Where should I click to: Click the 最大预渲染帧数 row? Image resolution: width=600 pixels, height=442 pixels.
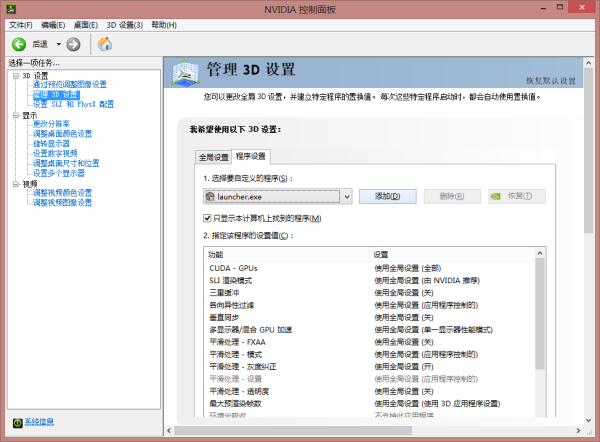(370, 404)
